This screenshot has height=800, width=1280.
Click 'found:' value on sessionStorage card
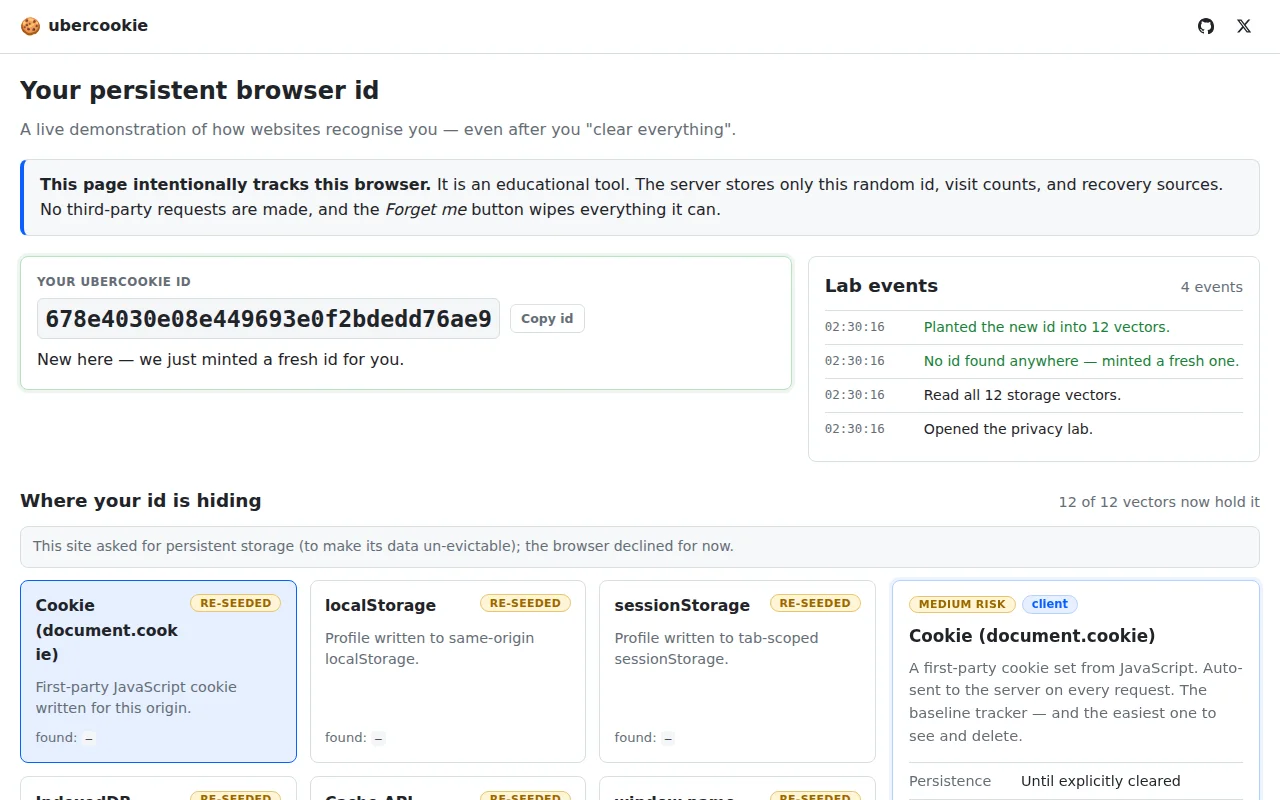point(668,738)
